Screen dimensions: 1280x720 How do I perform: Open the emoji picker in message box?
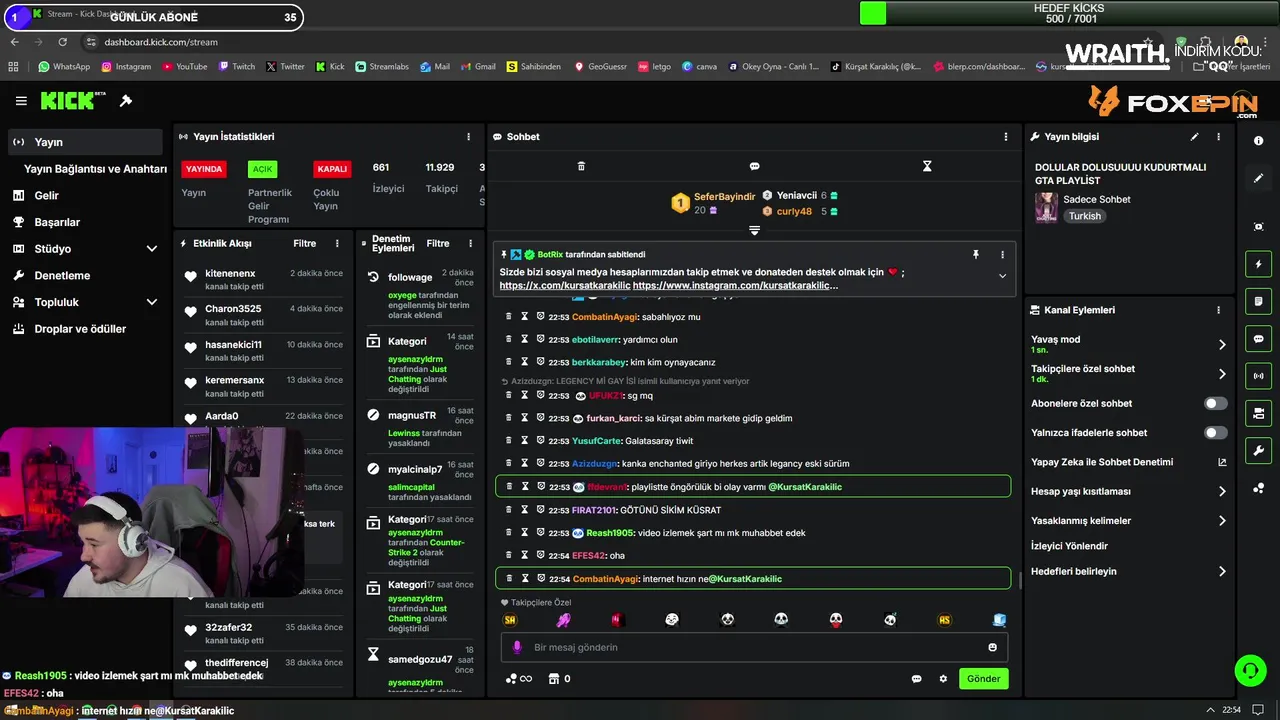tap(992, 647)
